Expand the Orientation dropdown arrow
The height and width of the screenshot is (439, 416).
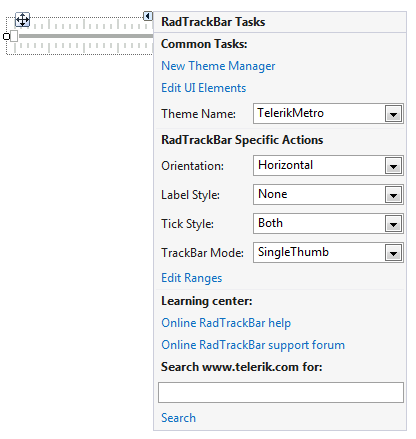point(393,166)
